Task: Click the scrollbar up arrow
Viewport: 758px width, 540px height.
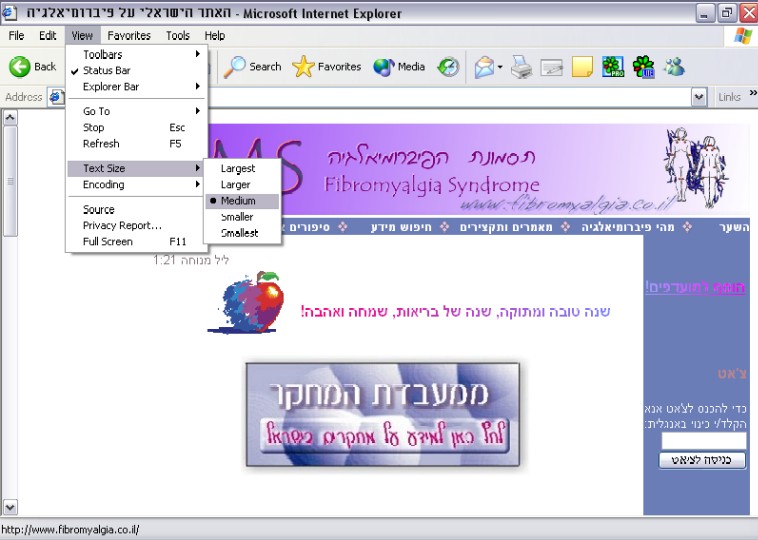Action: 10,117
